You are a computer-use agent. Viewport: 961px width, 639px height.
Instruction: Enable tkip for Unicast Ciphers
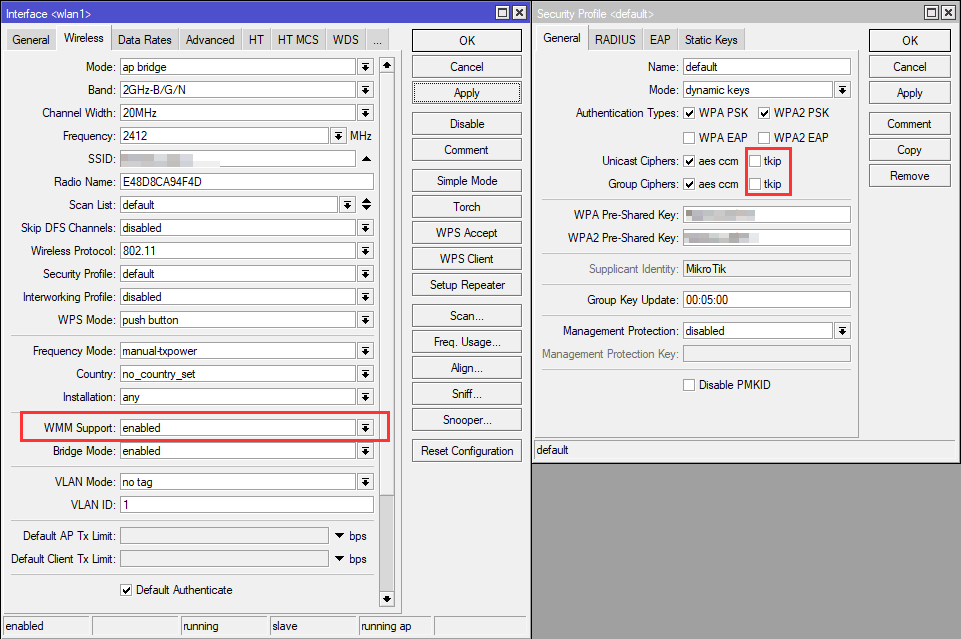tap(755, 161)
